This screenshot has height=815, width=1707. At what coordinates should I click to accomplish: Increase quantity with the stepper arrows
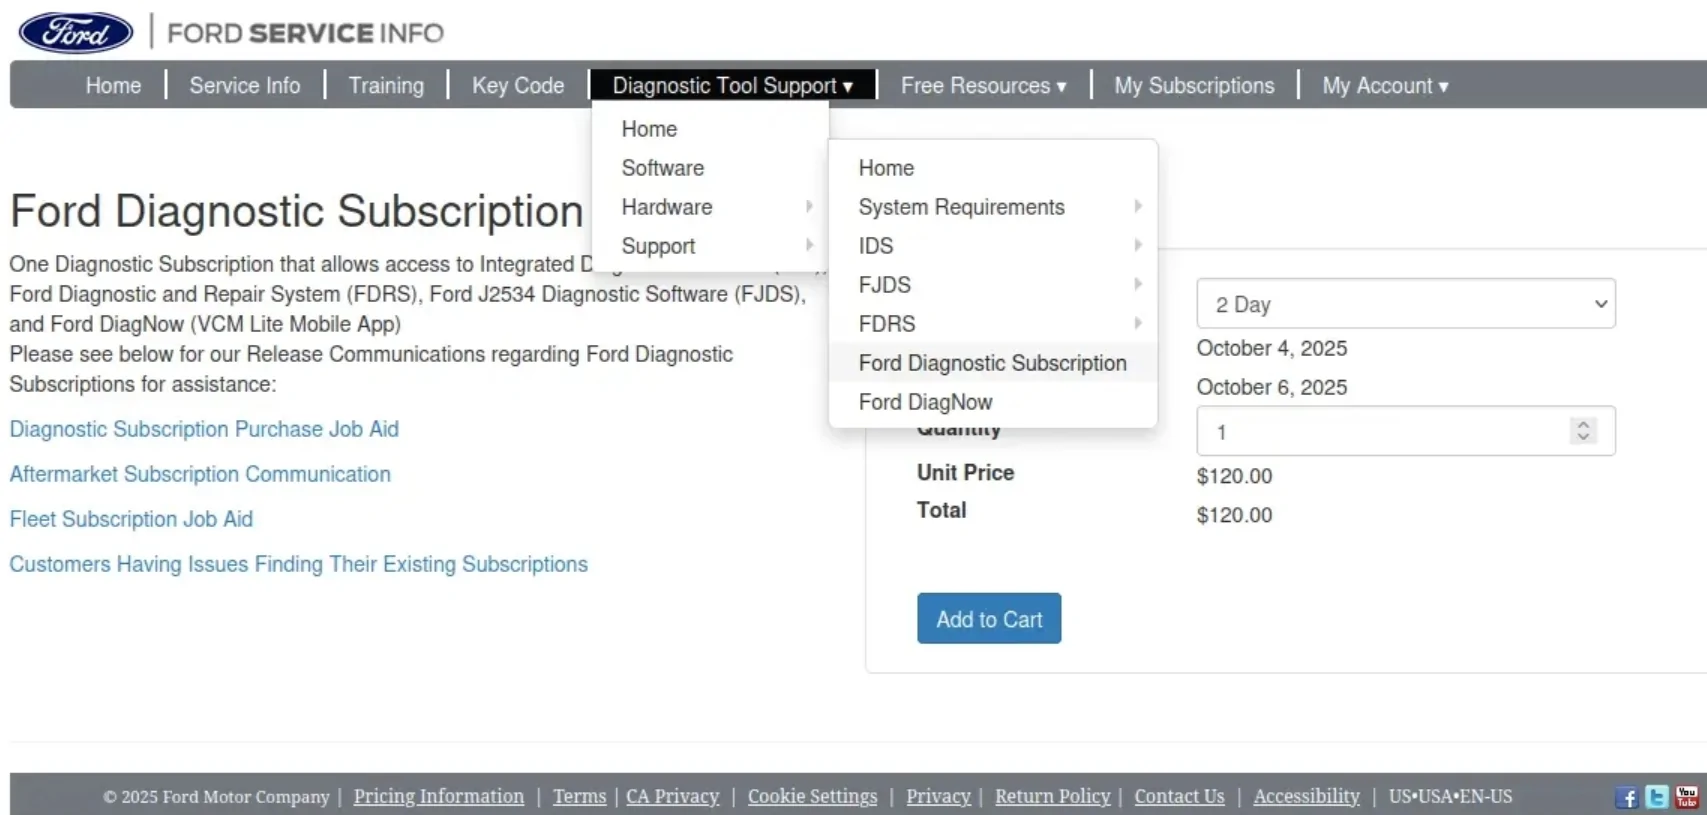(x=1583, y=424)
